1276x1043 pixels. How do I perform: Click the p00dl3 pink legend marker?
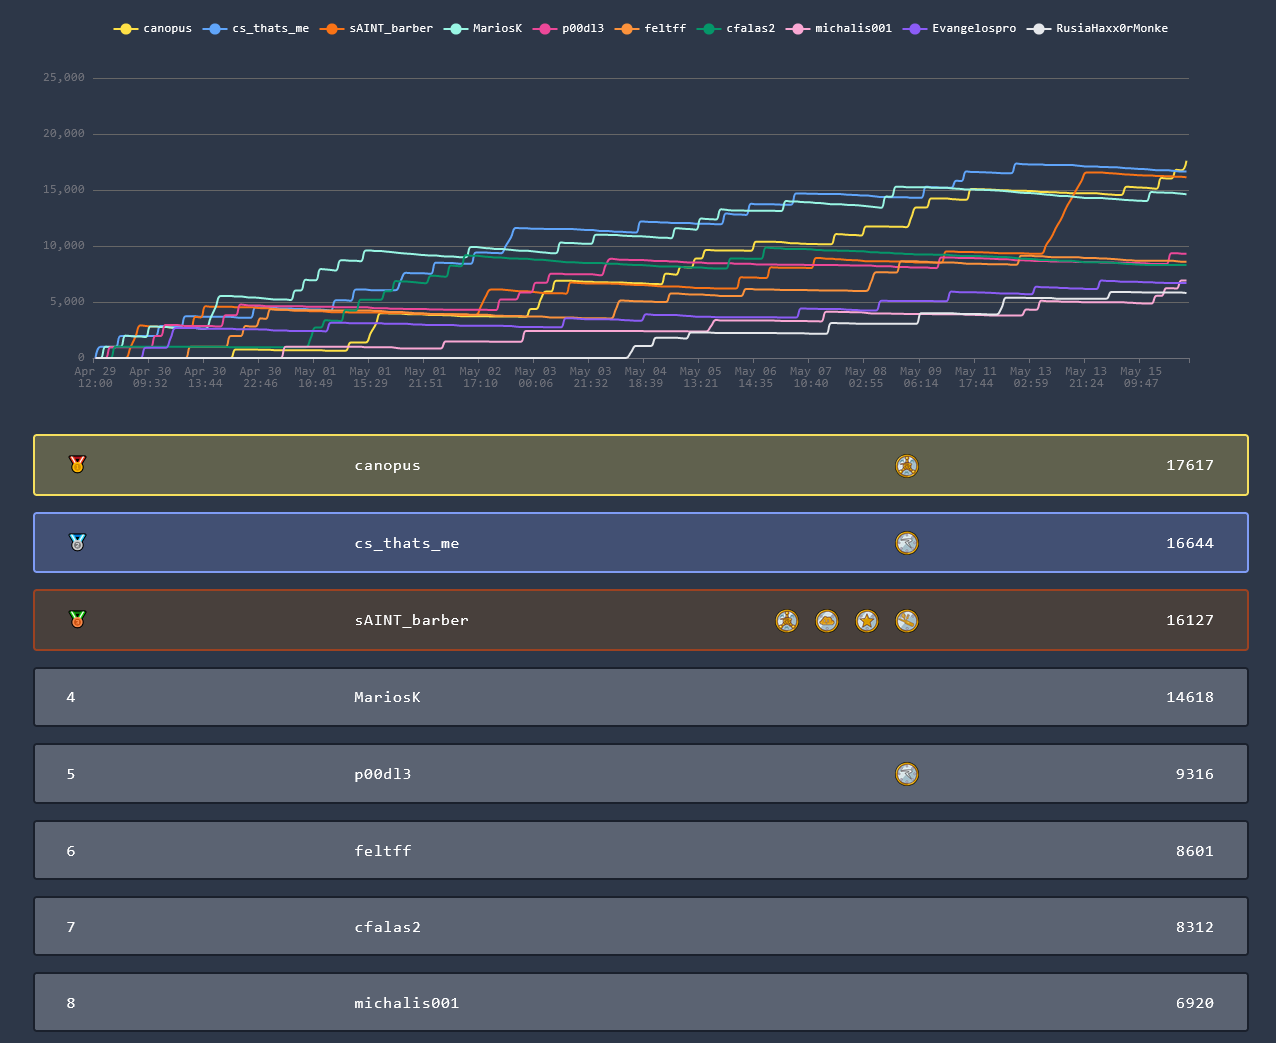(545, 29)
